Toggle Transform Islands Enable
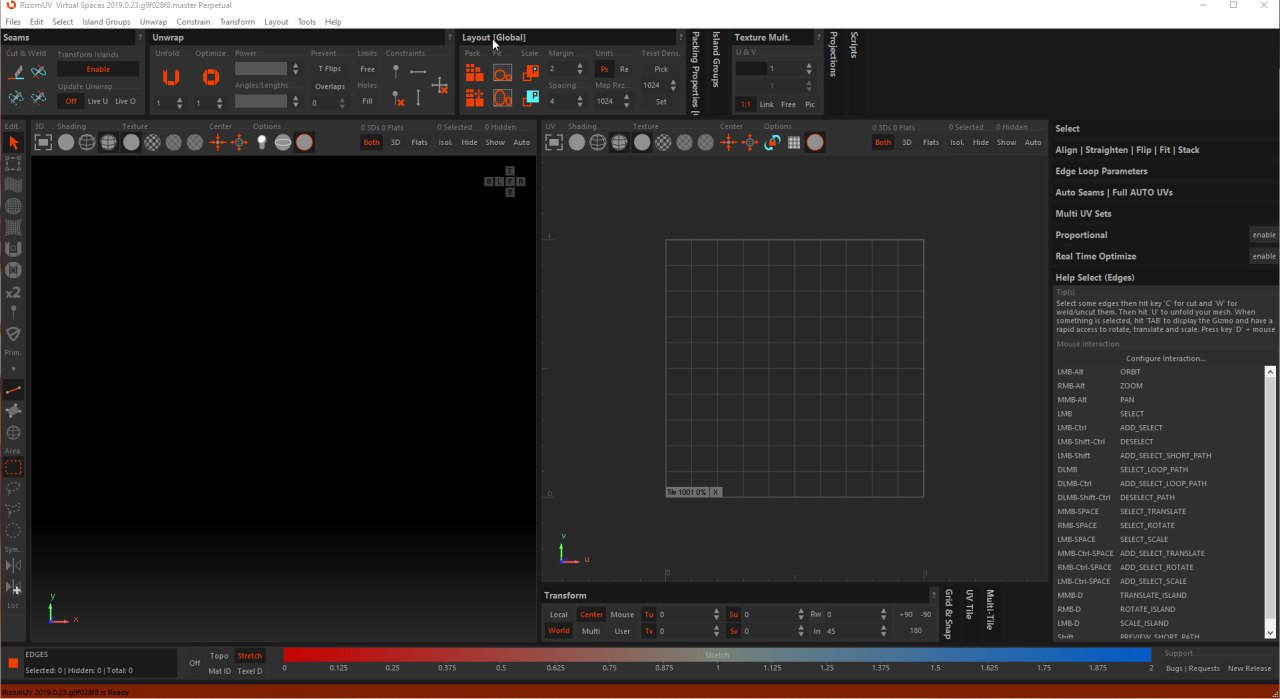The width and height of the screenshot is (1280, 699). pos(98,69)
